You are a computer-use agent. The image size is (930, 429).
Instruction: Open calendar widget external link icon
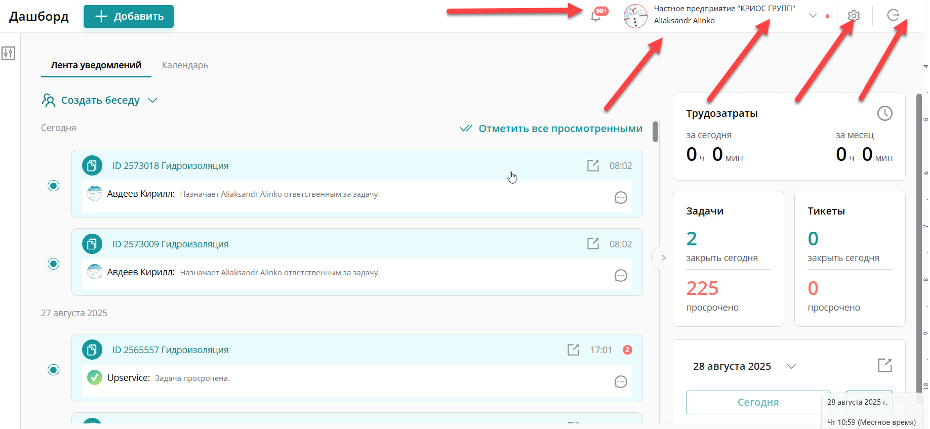[x=884, y=366]
